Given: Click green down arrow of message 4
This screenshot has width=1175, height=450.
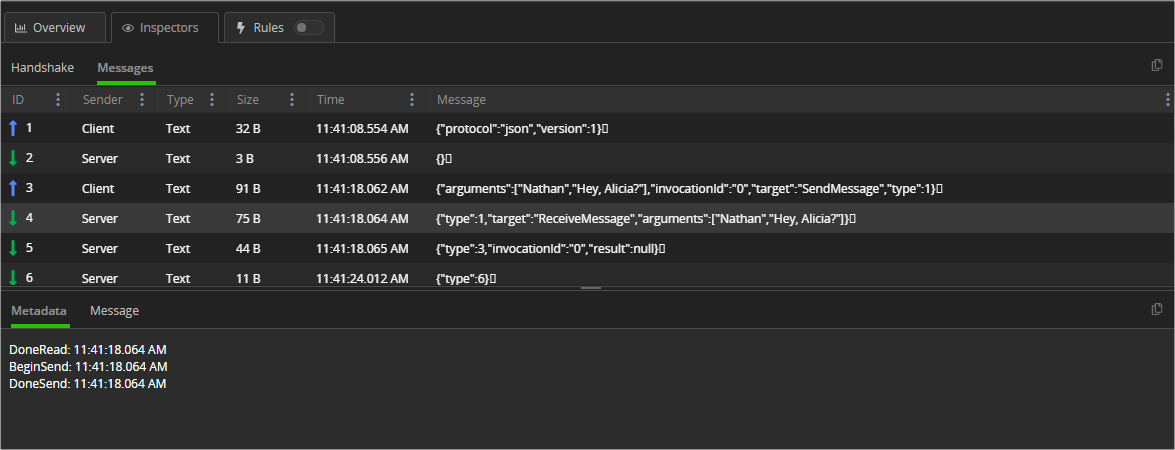Looking at the screenshot, I should point(13,218).
